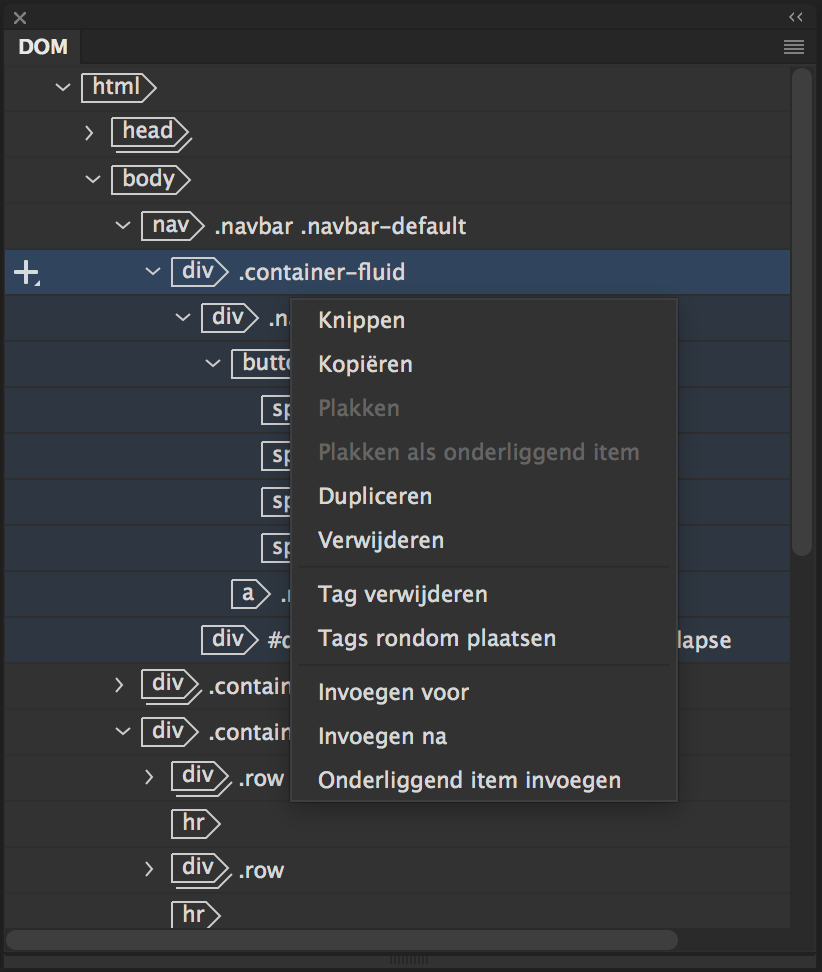Click Tags rondom plaatsen menu entry
The width and height of the screenshot is (822, 972).
click(x=436, y=638)
